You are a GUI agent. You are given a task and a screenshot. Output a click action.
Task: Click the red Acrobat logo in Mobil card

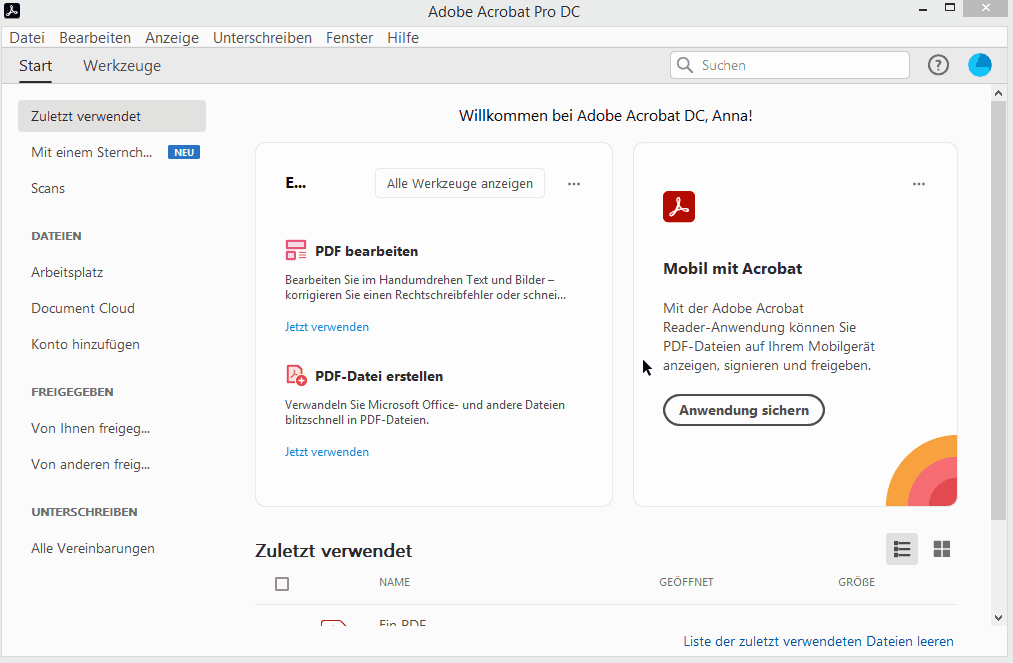coord(679,207)
